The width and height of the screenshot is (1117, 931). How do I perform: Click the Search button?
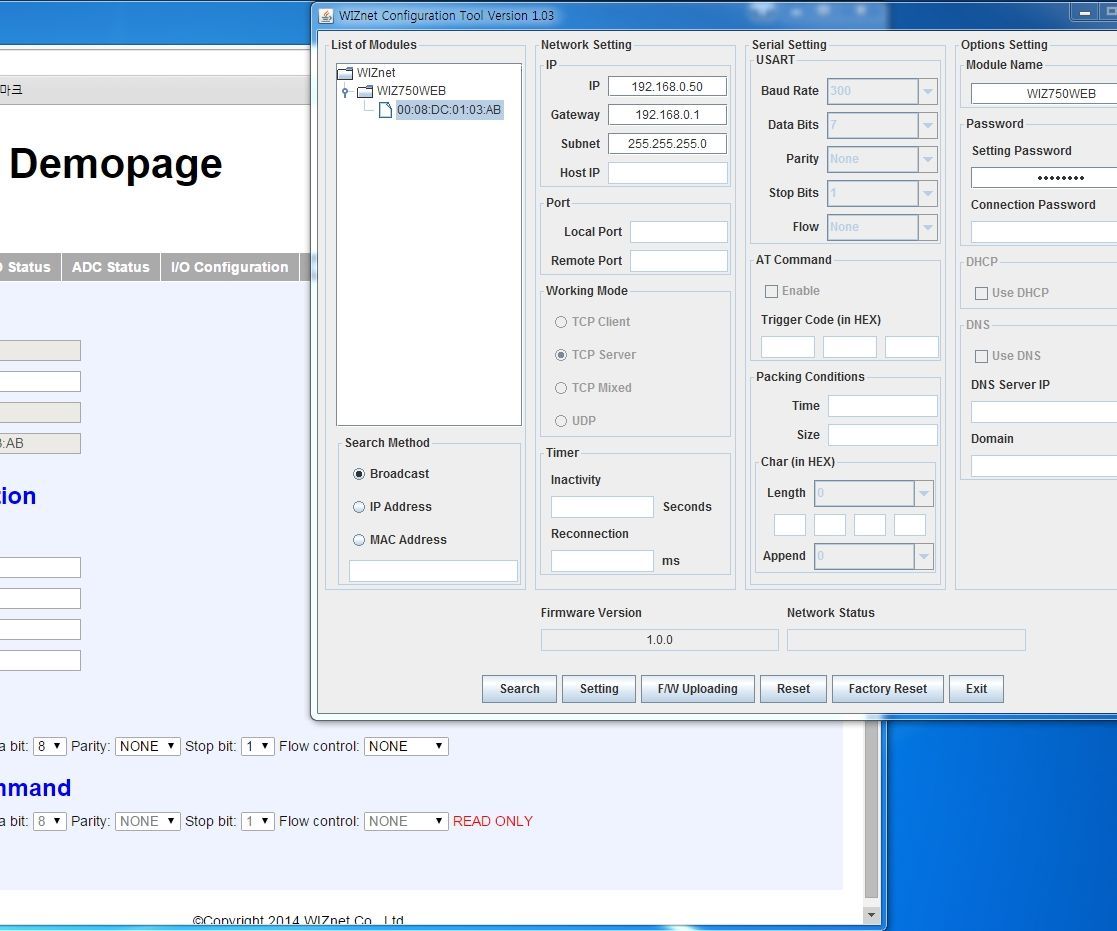tap(519, 689)
